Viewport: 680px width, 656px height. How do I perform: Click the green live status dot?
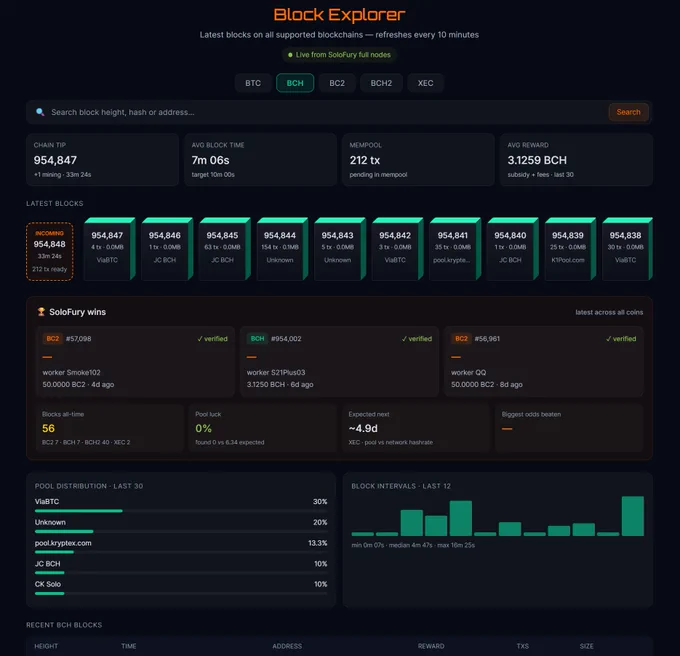[290, 55]
